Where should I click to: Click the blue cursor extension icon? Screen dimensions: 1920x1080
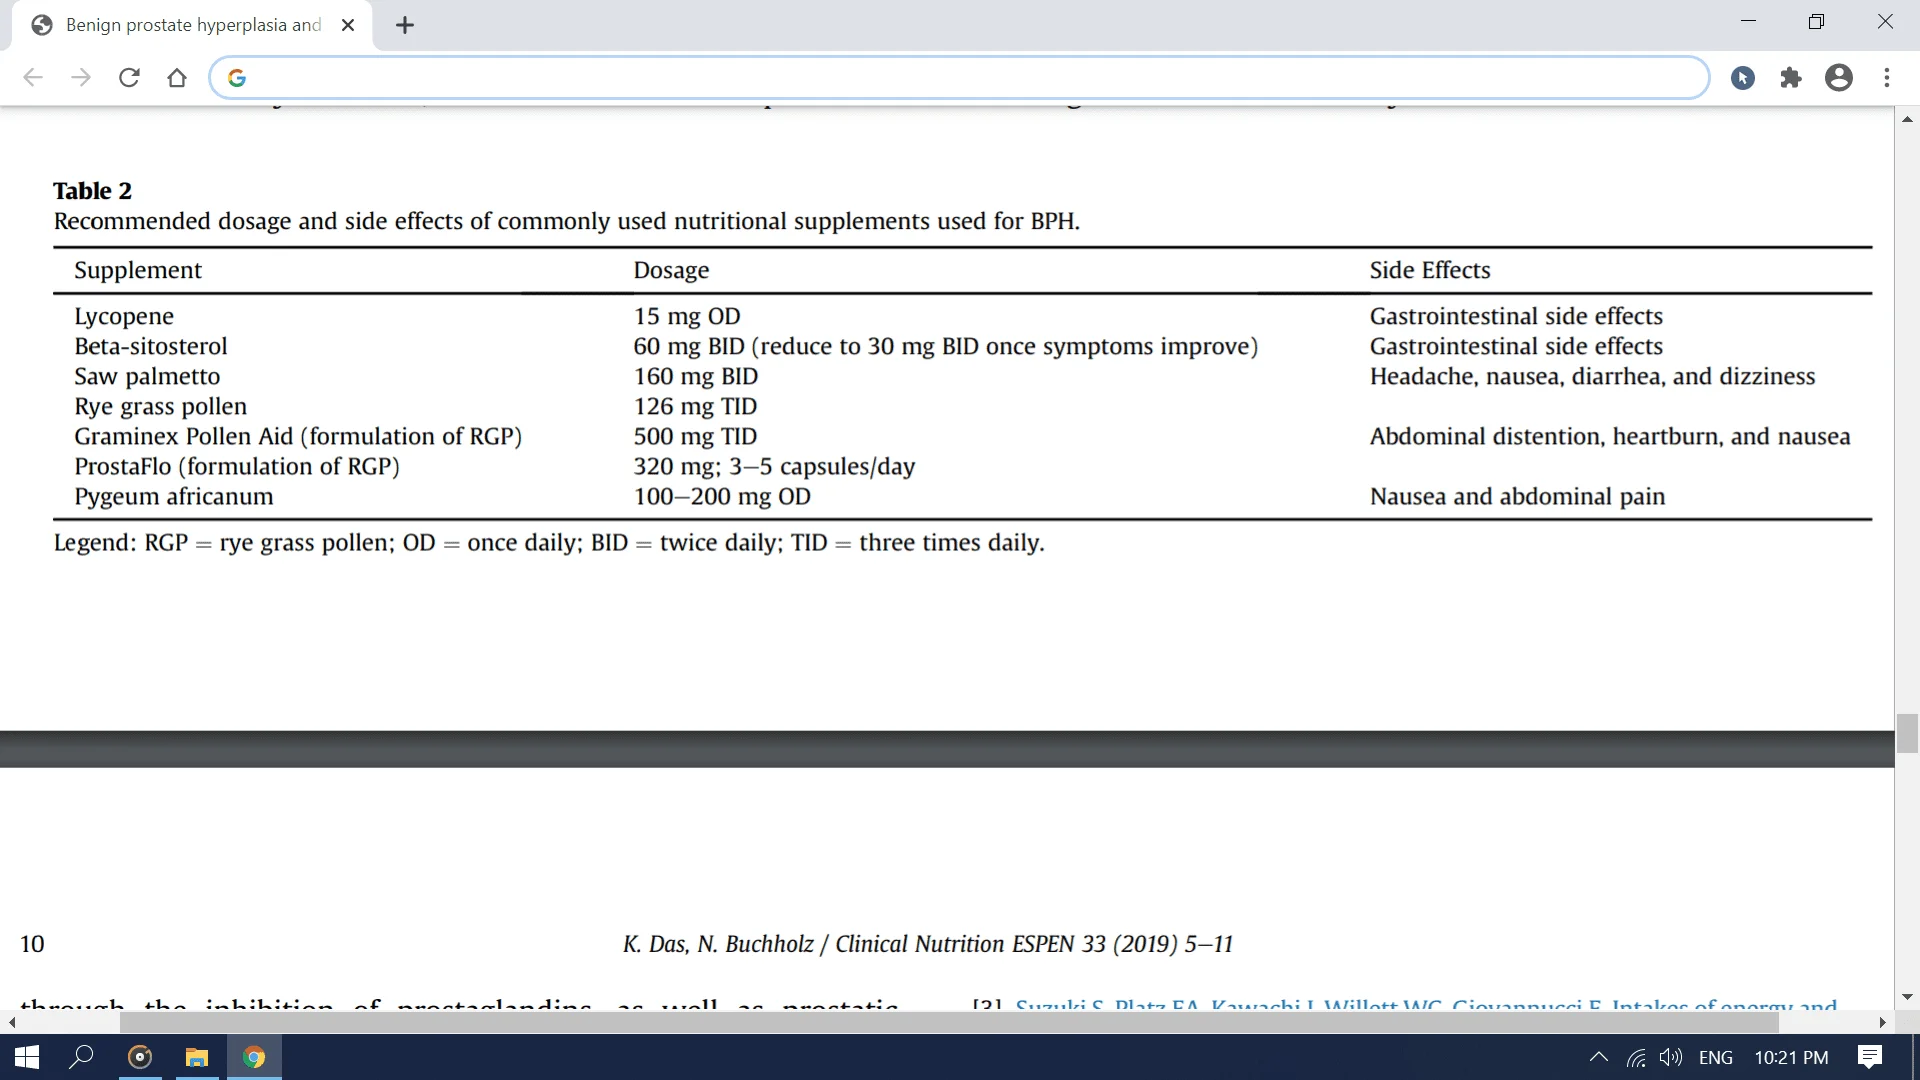pos(1743,78)
